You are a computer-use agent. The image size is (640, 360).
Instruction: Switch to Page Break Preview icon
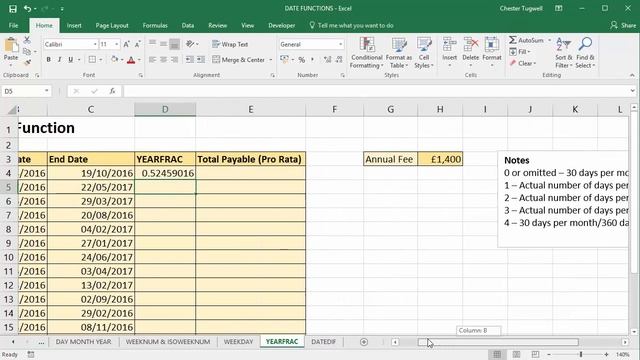(536, 354)
